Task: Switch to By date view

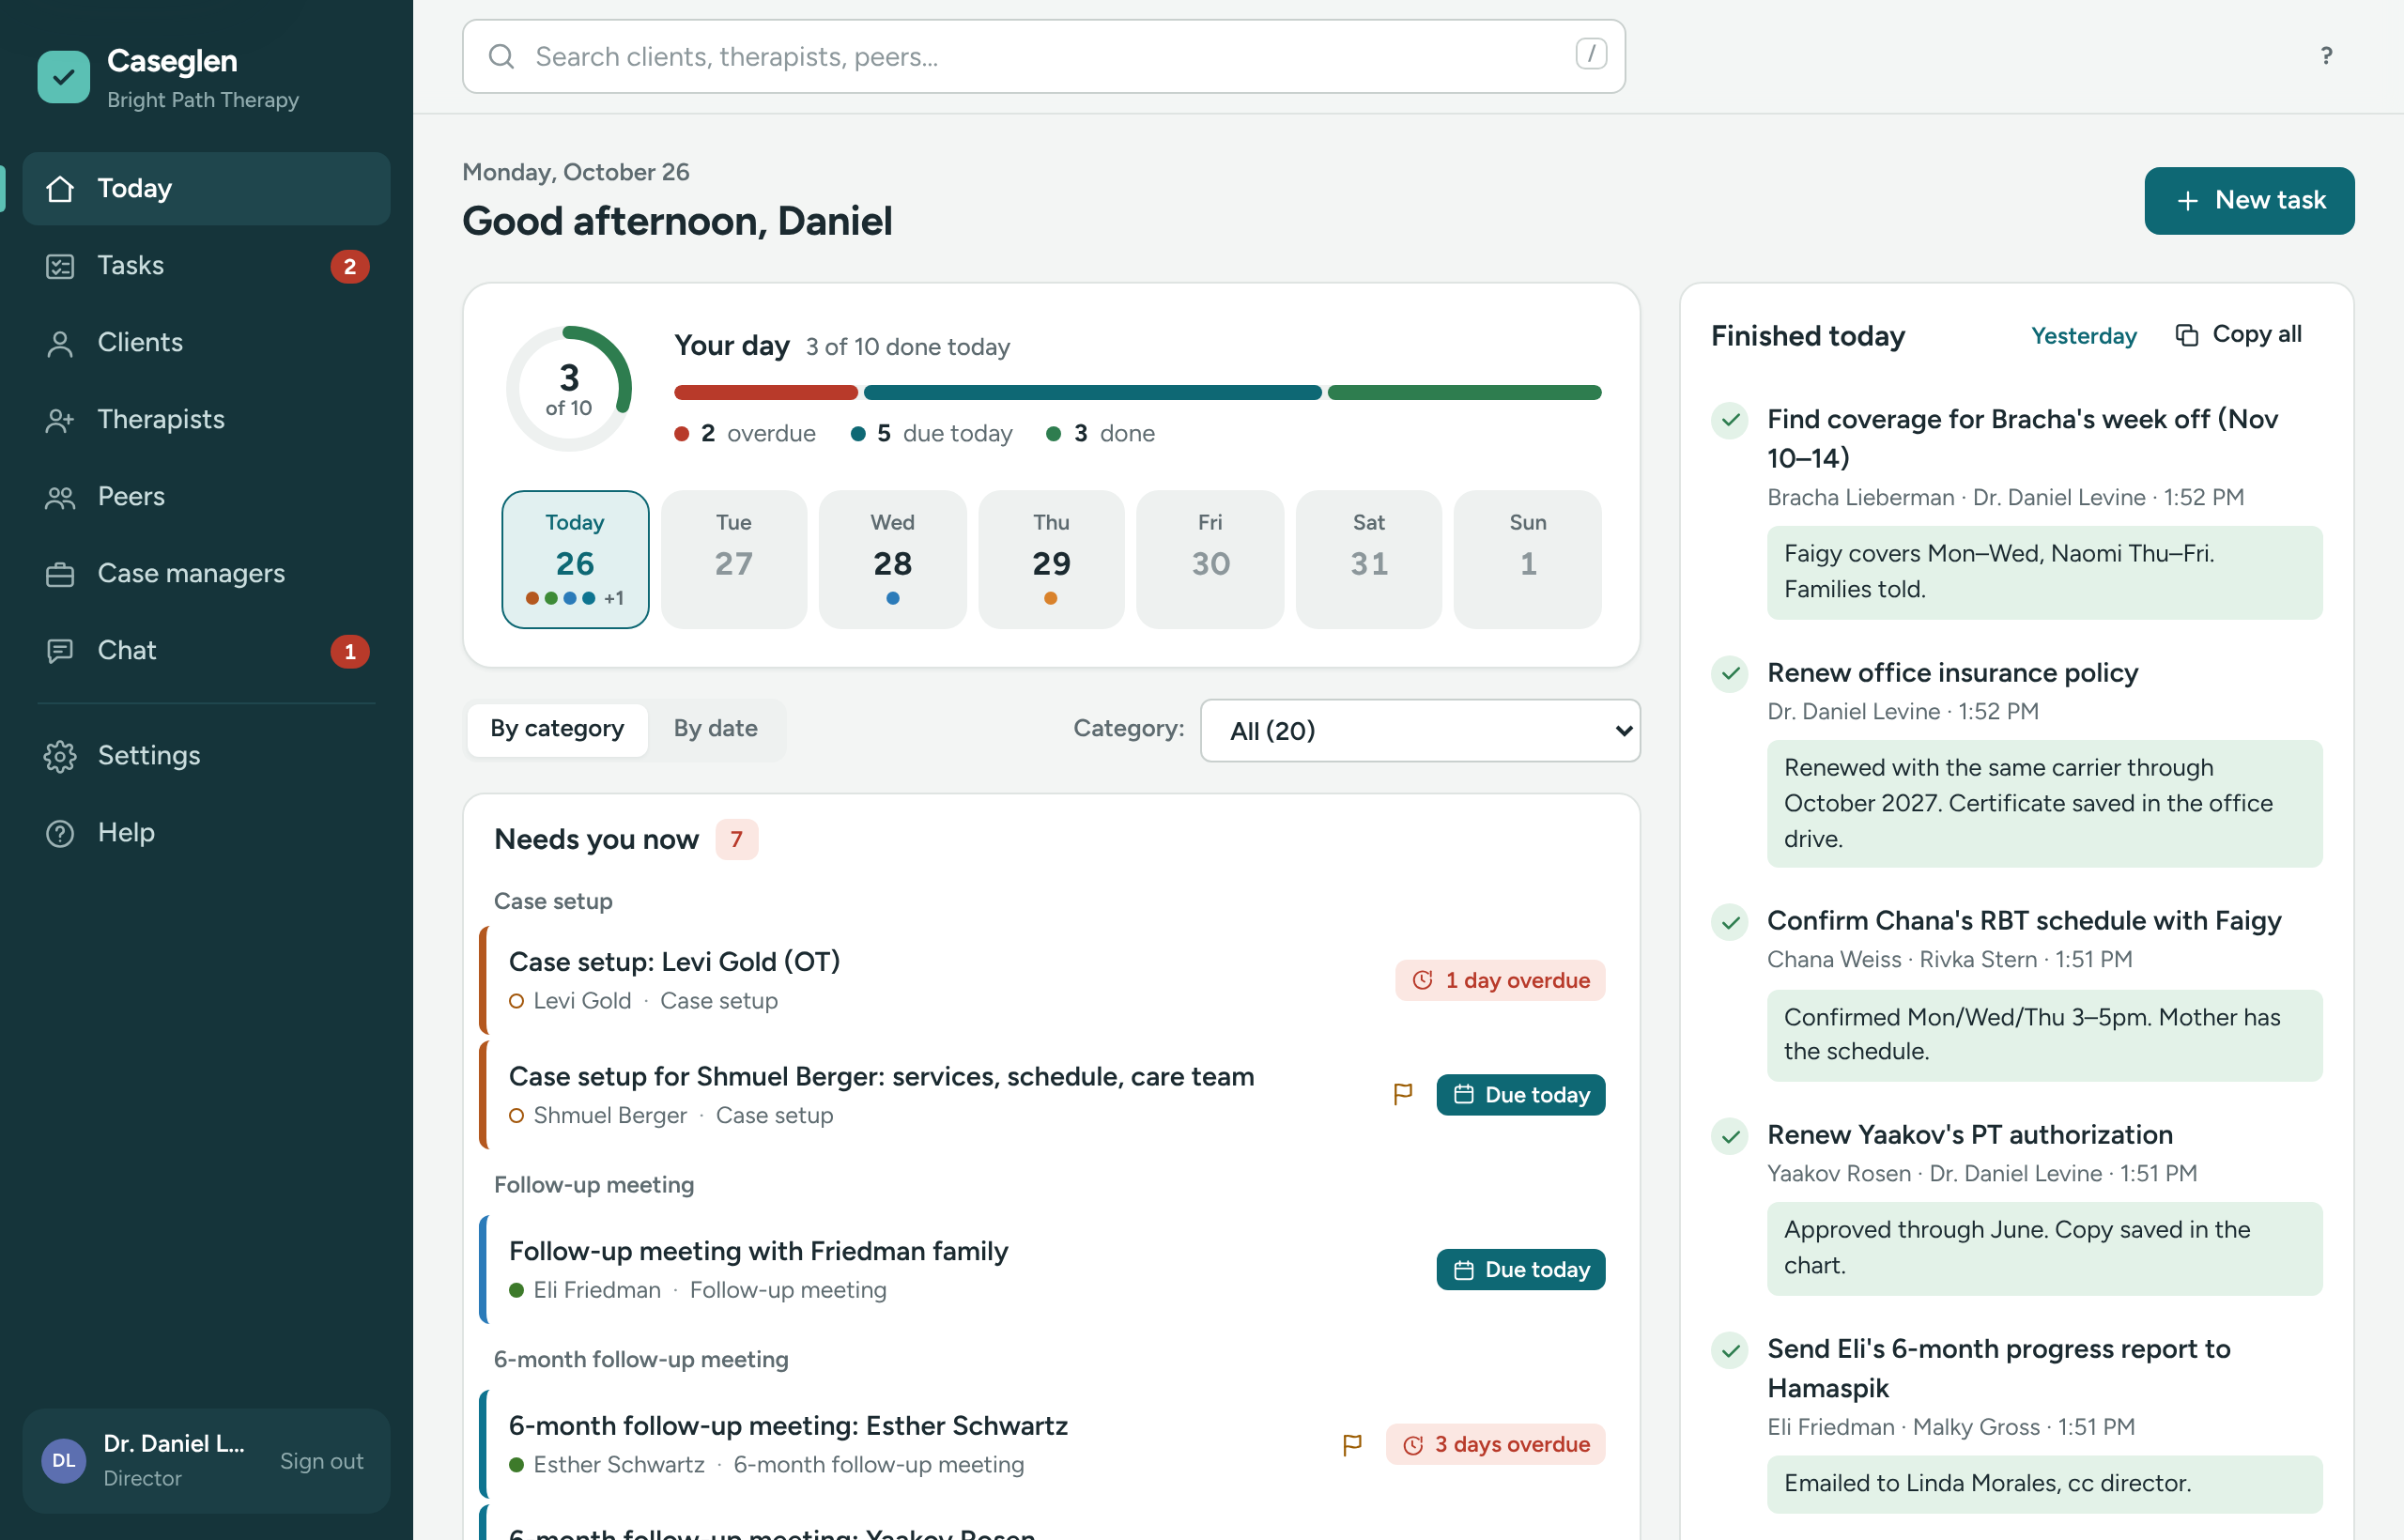Action: pos(715,728)
